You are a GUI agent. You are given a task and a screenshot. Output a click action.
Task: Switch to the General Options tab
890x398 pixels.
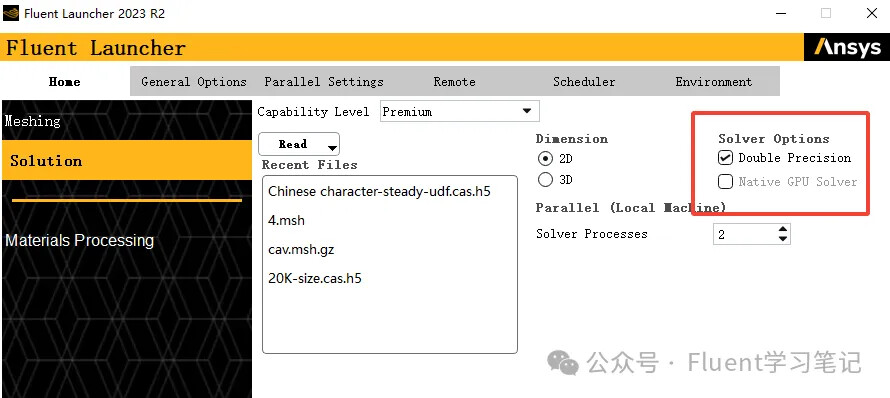pos(194,82)
